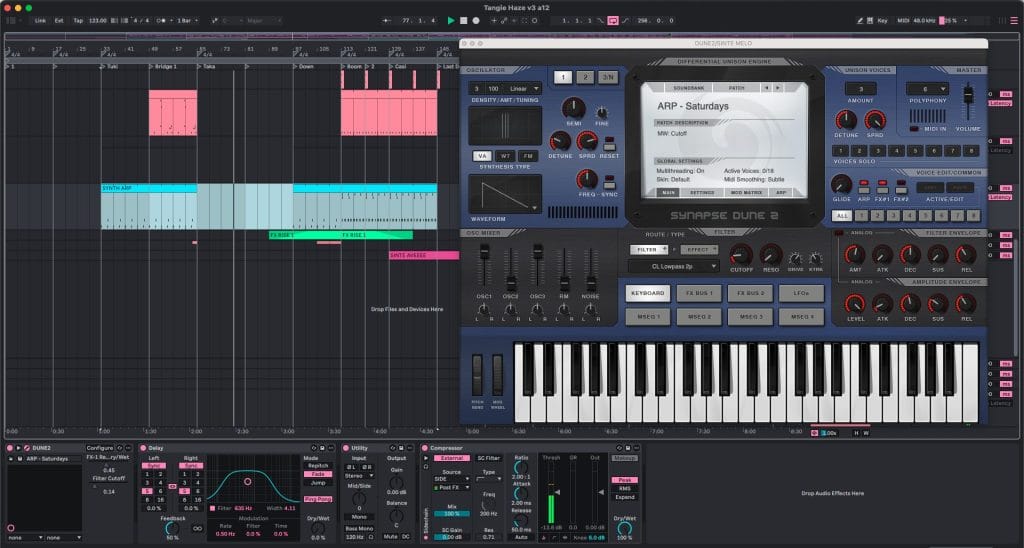Choose VA synthesis type
This screenshot has width=1024, height=548.
coord(482,156)
